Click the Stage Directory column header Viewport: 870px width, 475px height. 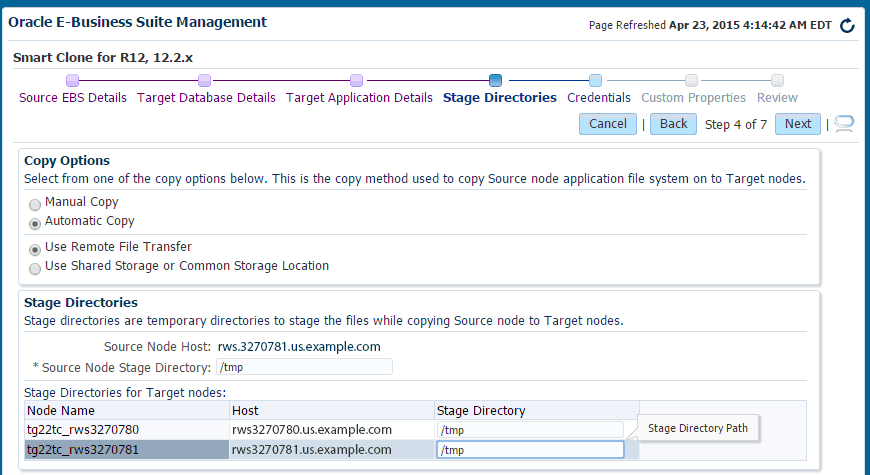(537, 411)
